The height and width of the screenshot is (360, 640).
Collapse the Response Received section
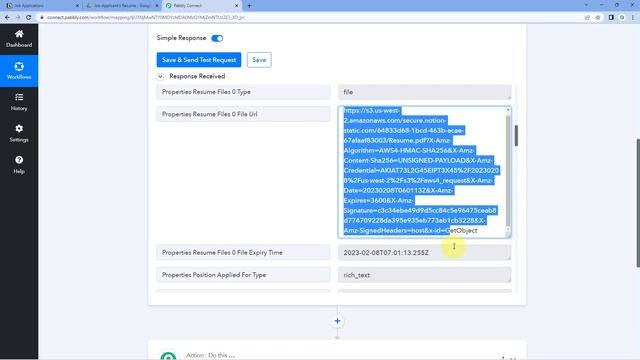pos(160,76)
